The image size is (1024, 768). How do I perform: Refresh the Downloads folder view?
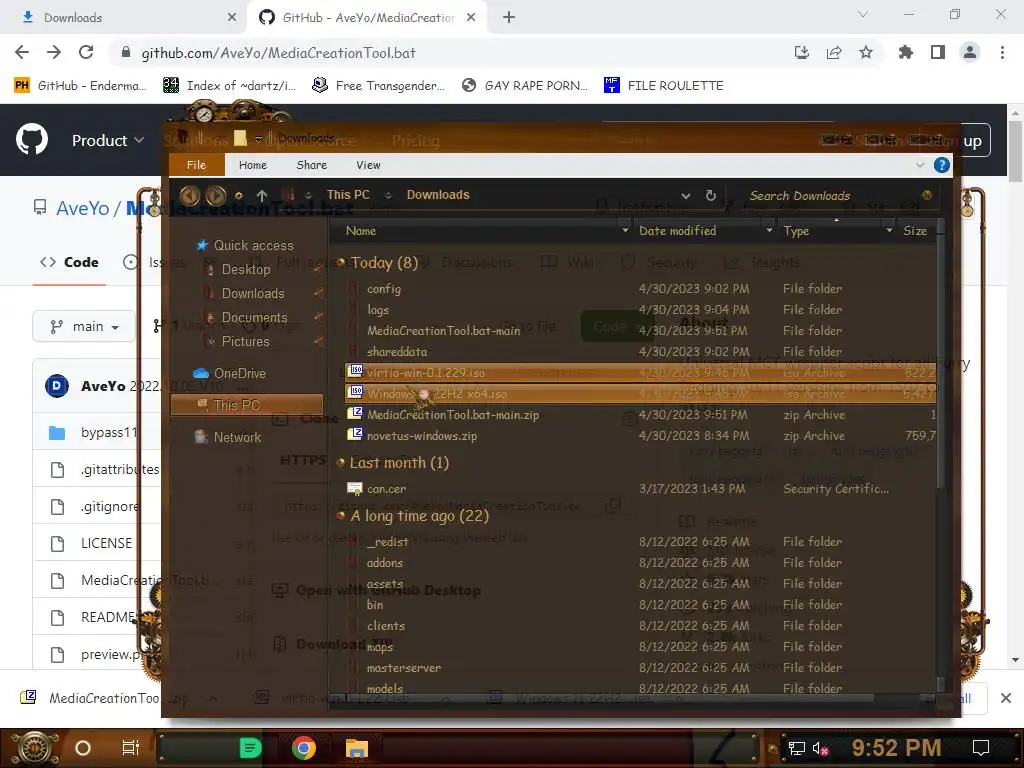pyautogui.click(x=711, y=195)
